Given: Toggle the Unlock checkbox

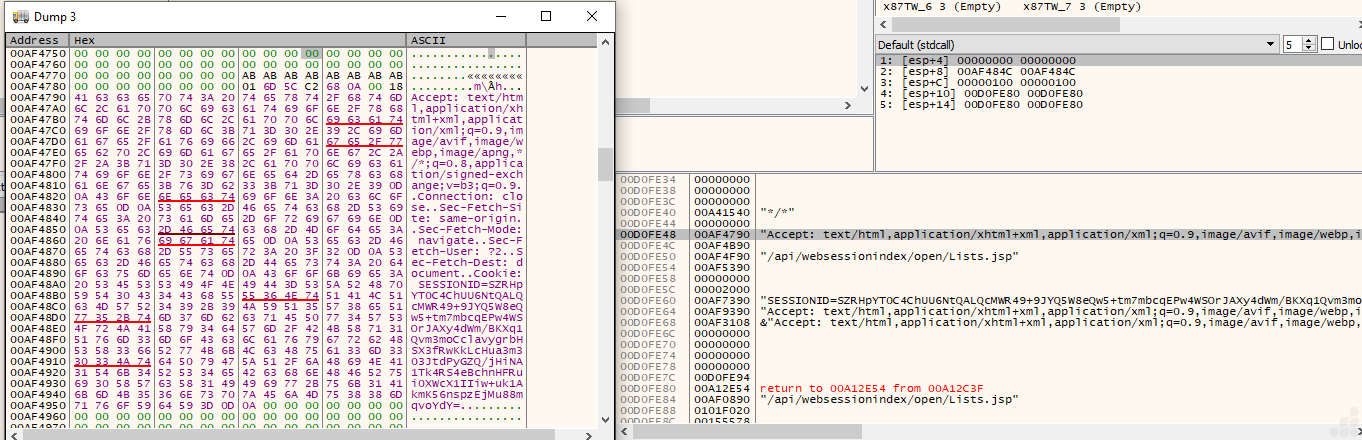Looking at the screenshot, I should (1327, 45).
